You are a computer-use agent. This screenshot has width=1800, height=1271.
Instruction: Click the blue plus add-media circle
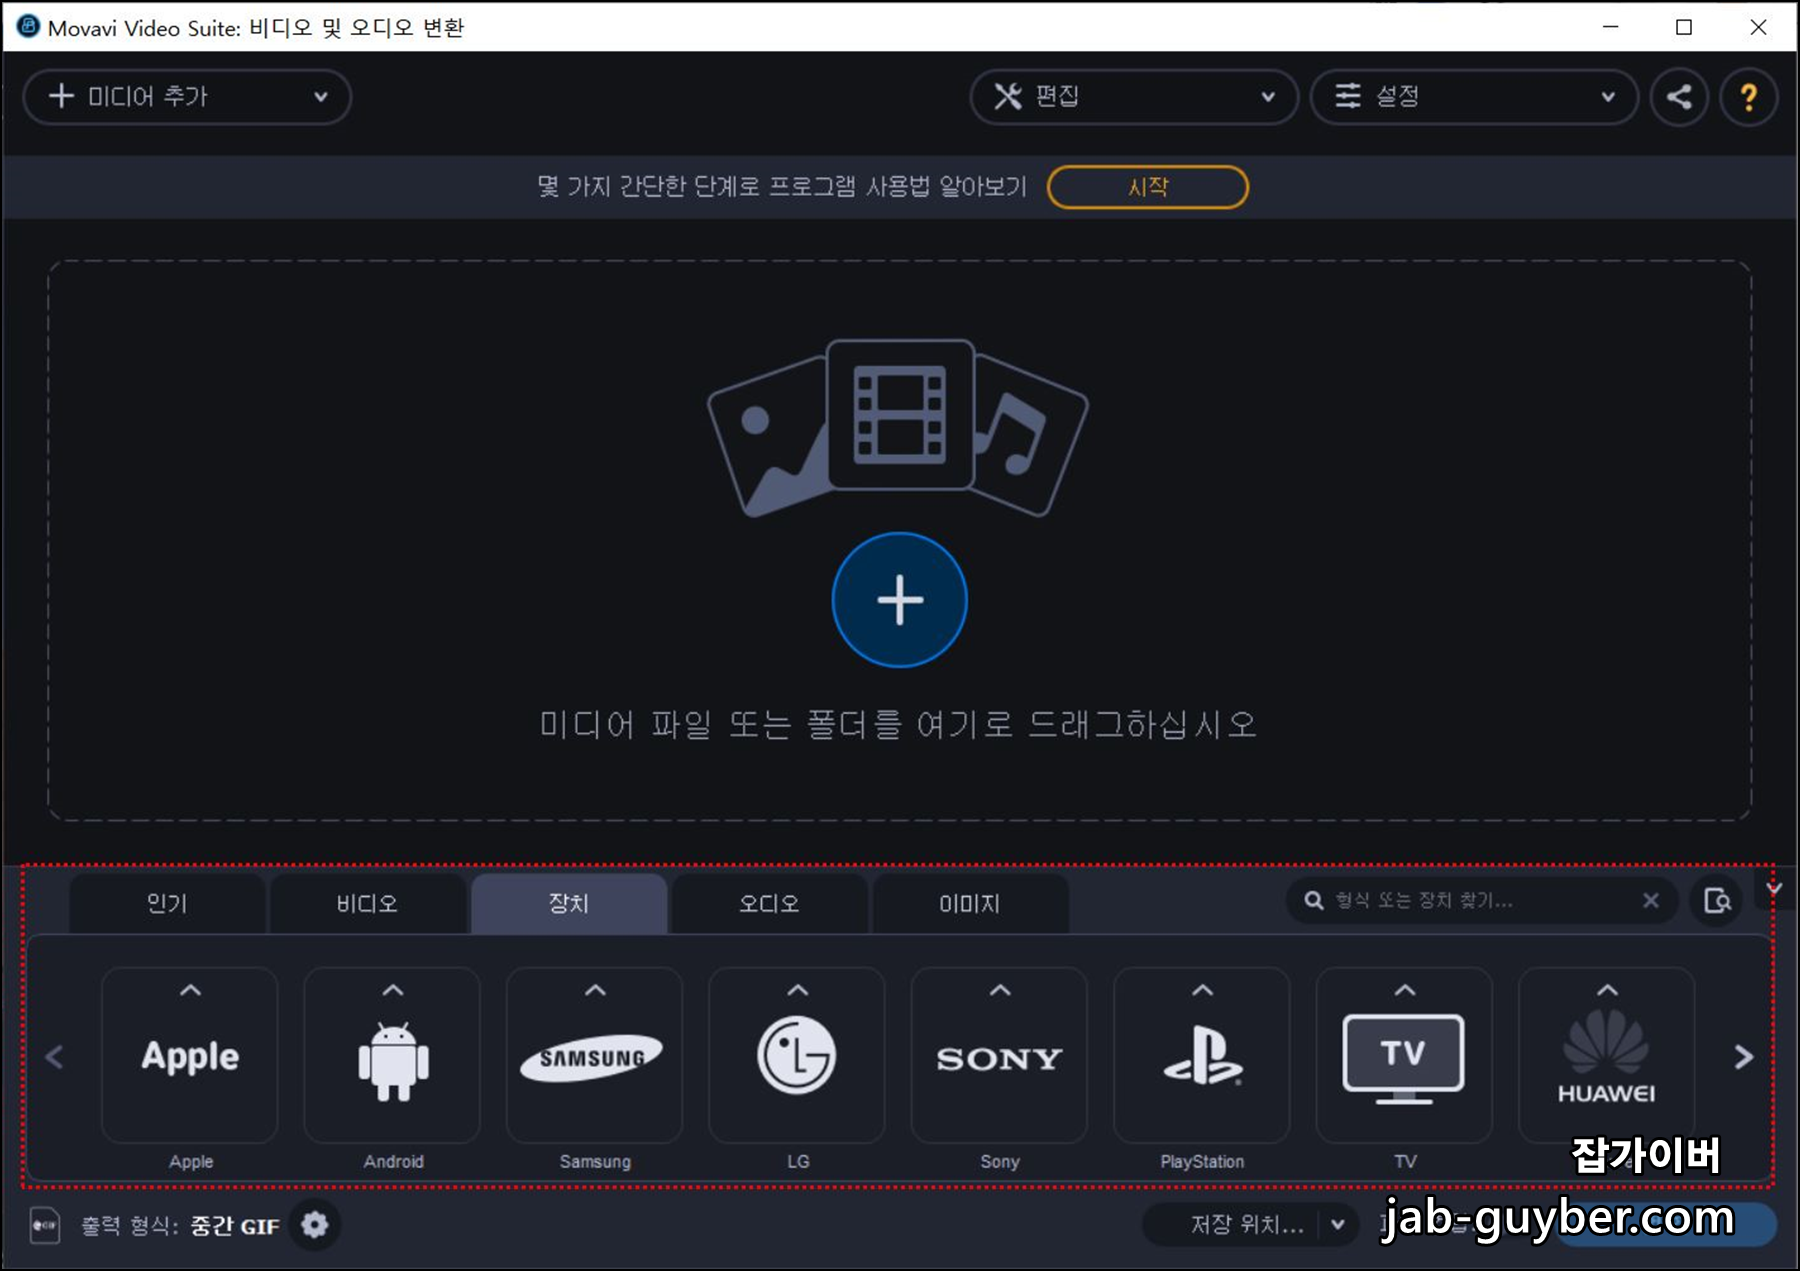tap(900, 600)
